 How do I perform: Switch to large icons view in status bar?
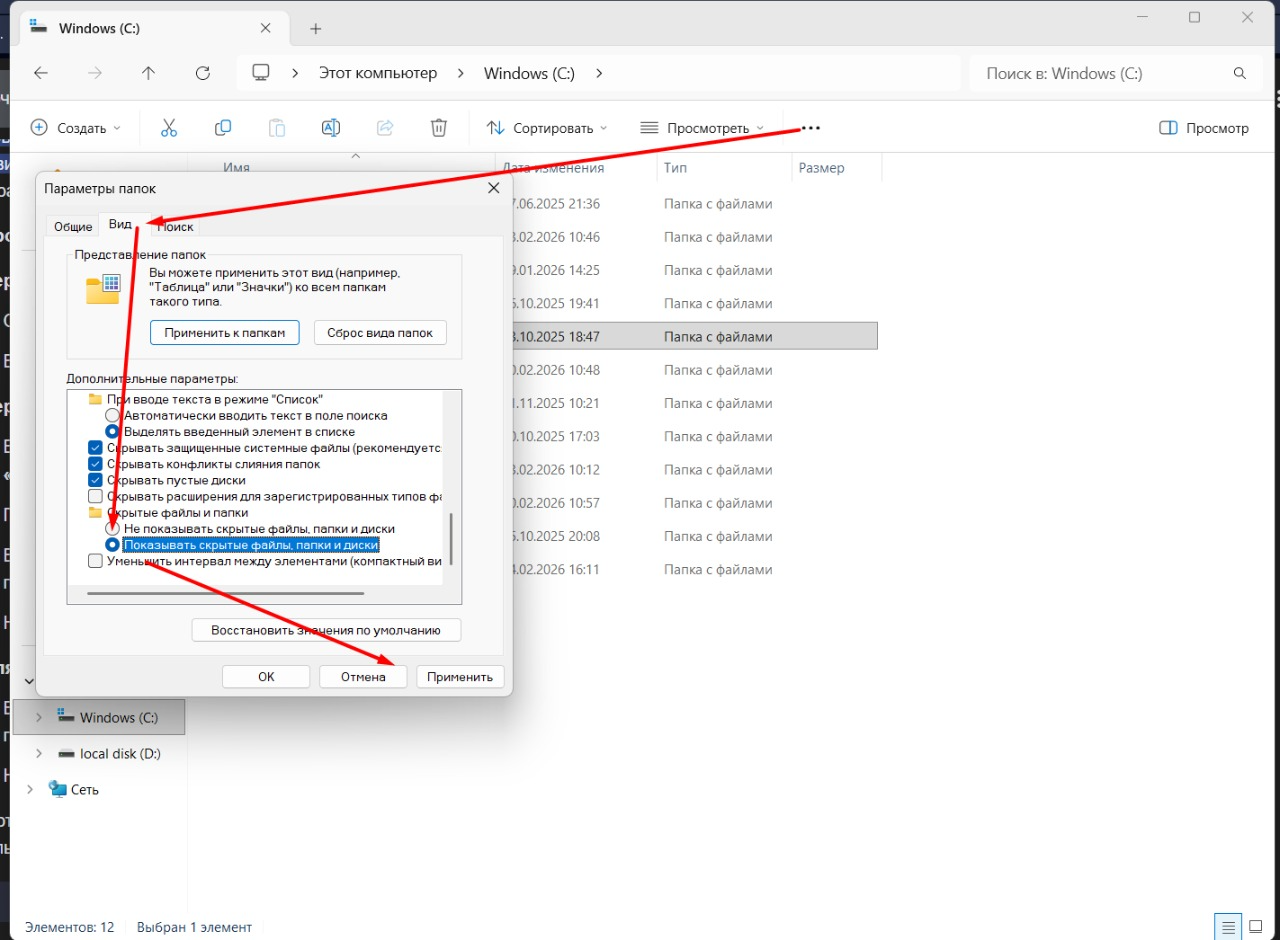(x=1256, y=926)
